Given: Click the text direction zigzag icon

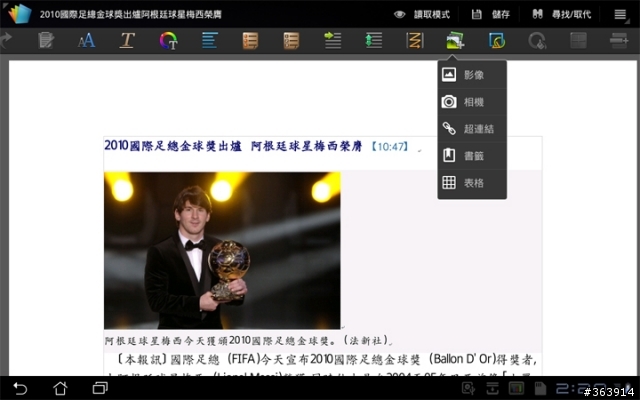Looking at the screenshot, I should coord(415,40).
